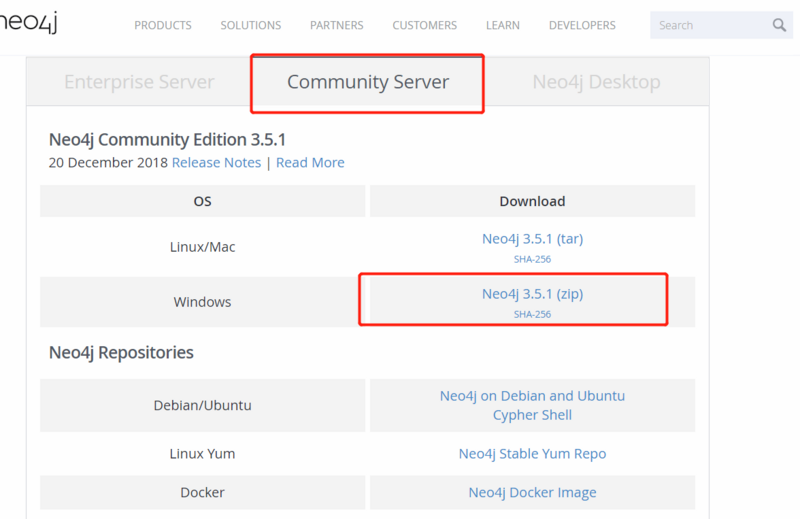The image size is (800, 519).
Task: Click the Read More link
Action: [310, 162]
